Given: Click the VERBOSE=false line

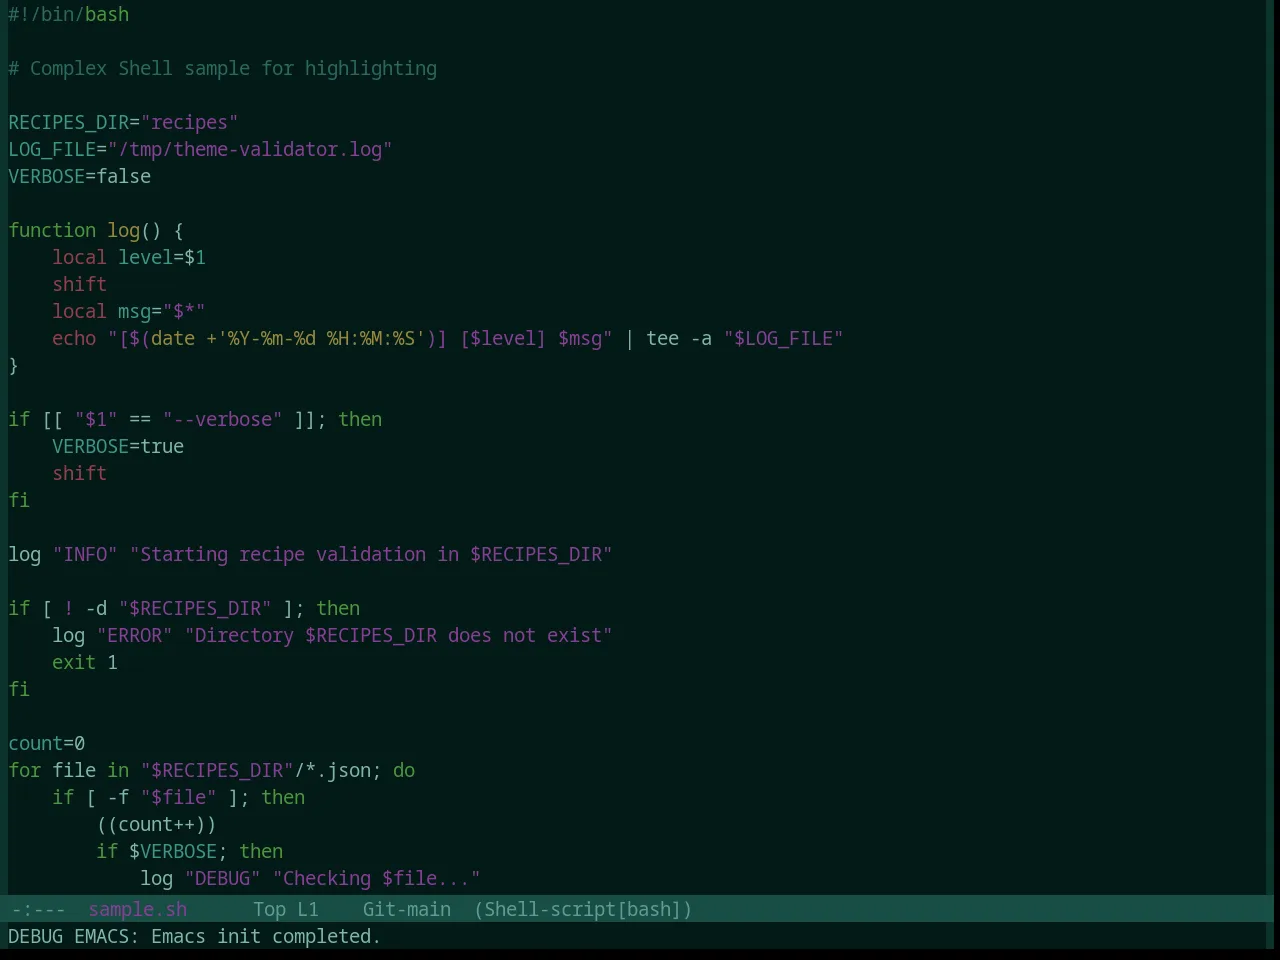Looking at the screenshot, I should tap(80, 176).
